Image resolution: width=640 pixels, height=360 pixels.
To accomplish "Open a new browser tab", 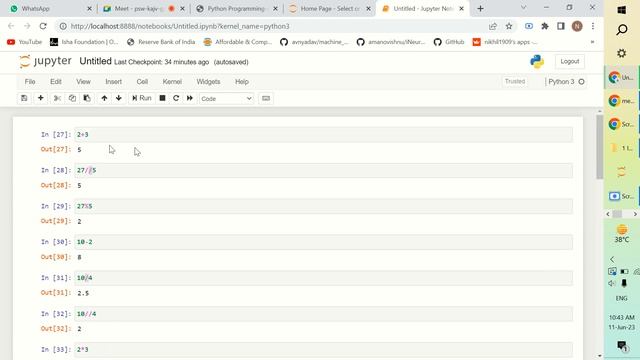I will click(x=480, y=9).
